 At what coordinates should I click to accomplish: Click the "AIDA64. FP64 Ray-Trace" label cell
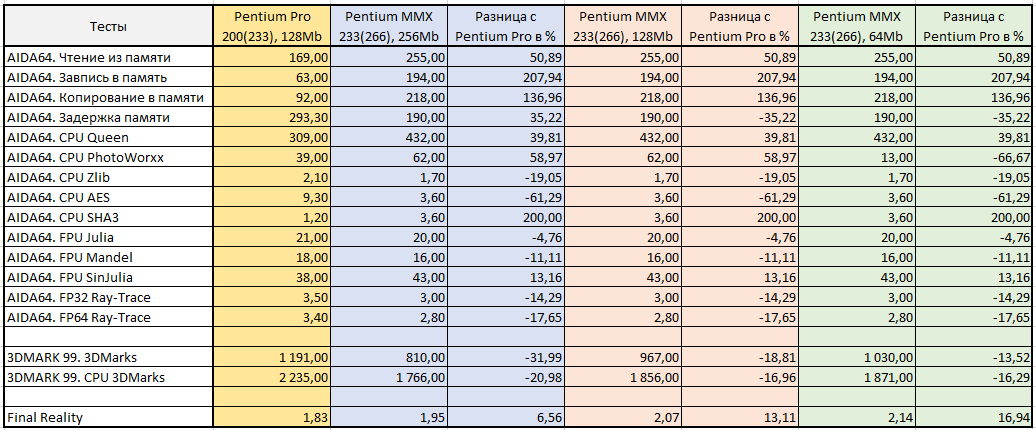click(x=107, y=318)
